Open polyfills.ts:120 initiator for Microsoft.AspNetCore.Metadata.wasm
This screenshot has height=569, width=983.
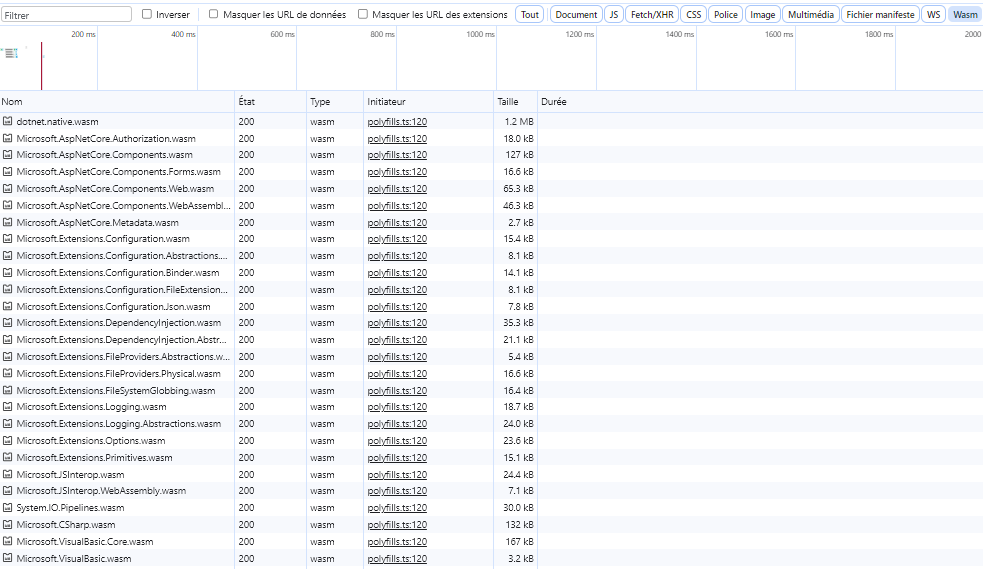point(397,222)
